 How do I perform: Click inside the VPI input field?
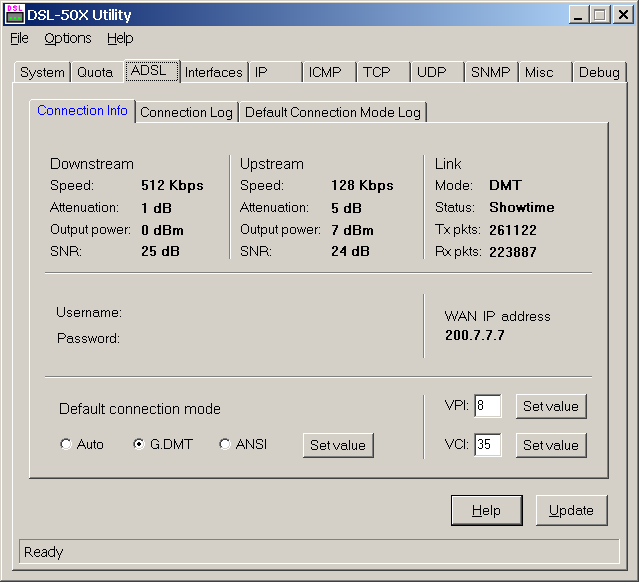488,406
